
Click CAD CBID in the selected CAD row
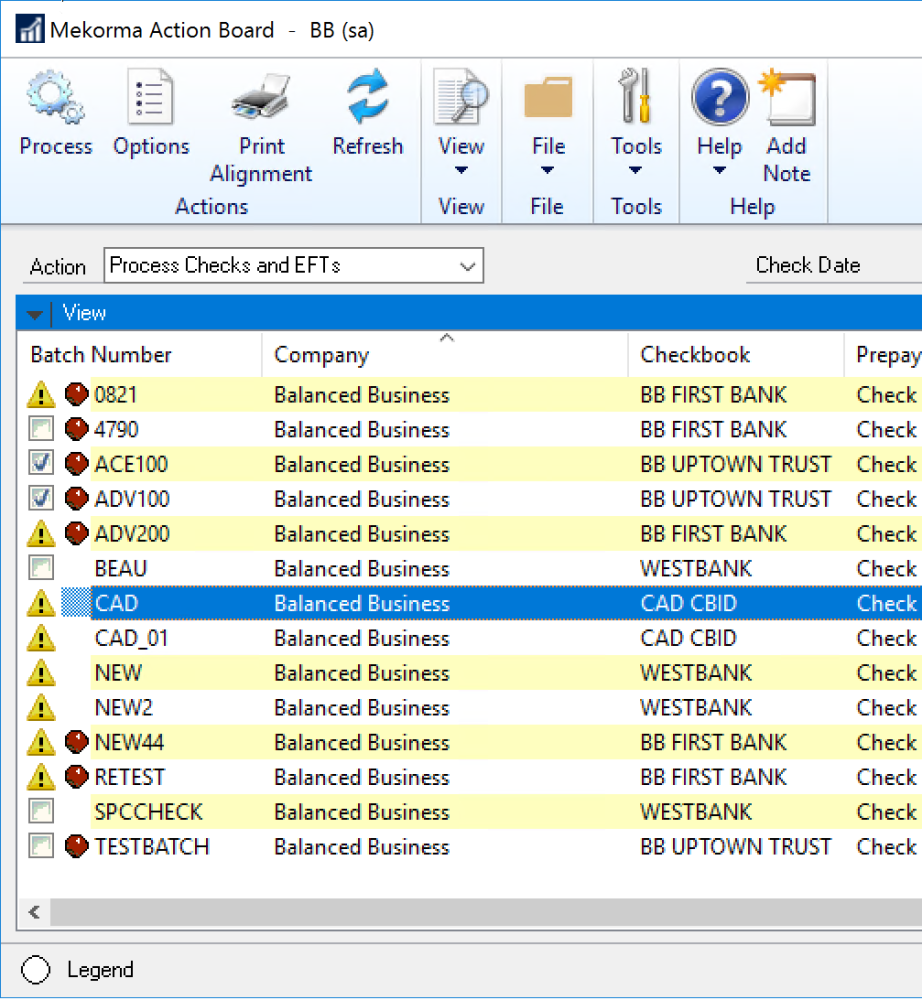coord(689,603)
